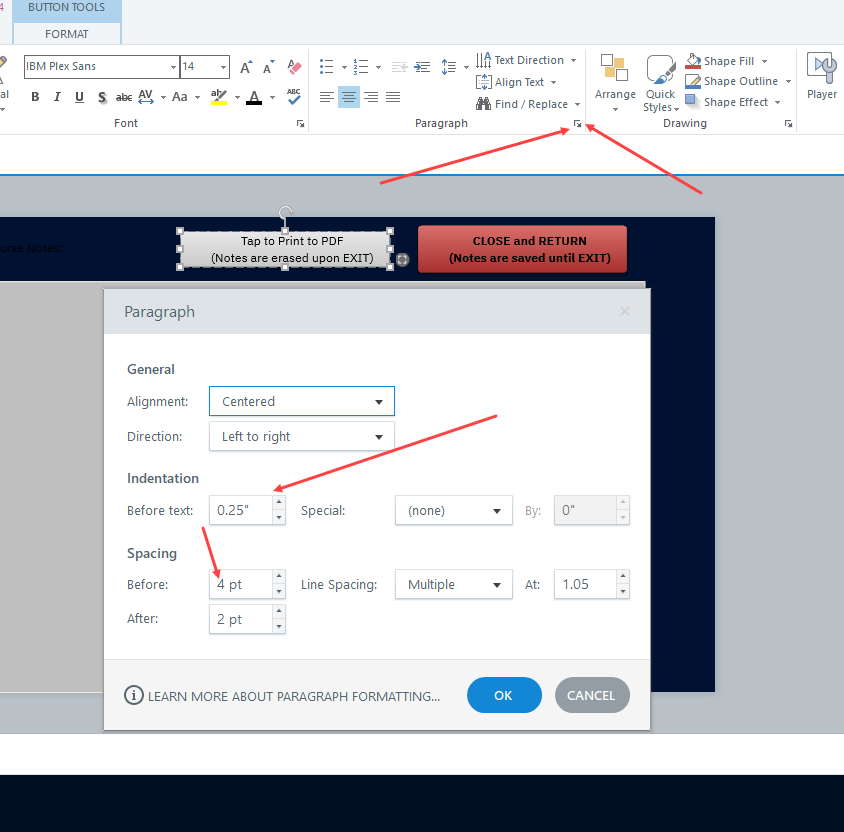Viewport: 844px width, 832px height.
Task: Select the Button Tools contextual tab
Action: coord(67,8)
